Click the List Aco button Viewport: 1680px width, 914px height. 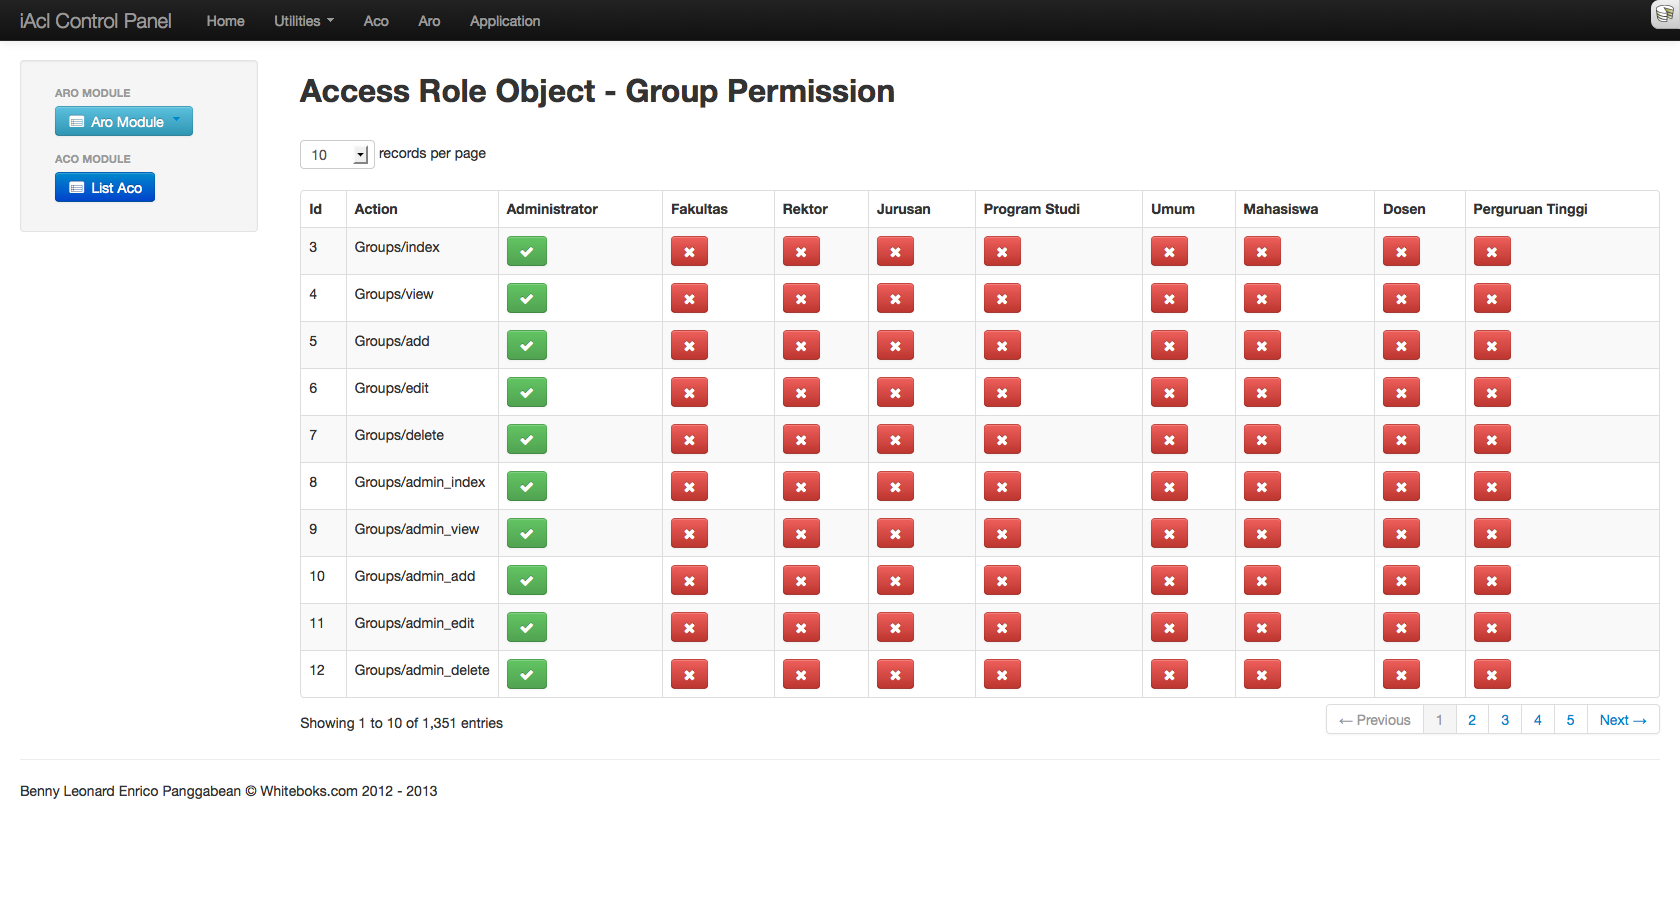[105, 187]
